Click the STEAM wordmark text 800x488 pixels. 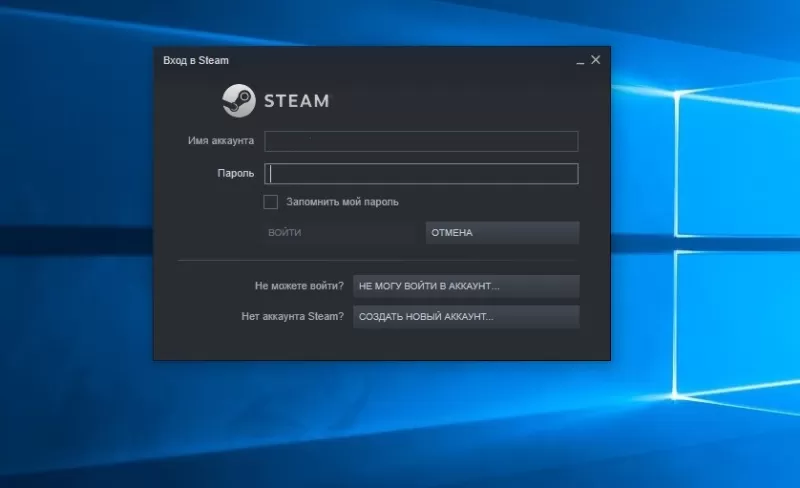(x=297, y=101)
